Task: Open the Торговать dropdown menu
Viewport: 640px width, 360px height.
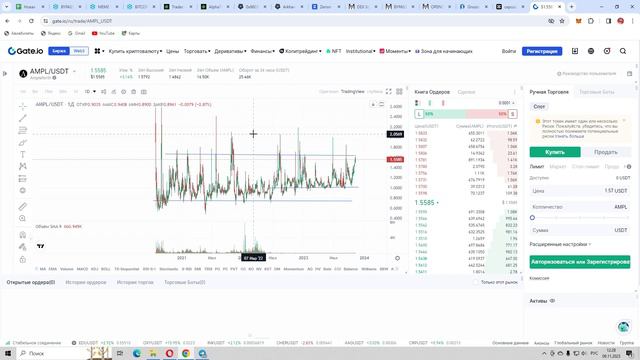Action: (x=197, y=51)
